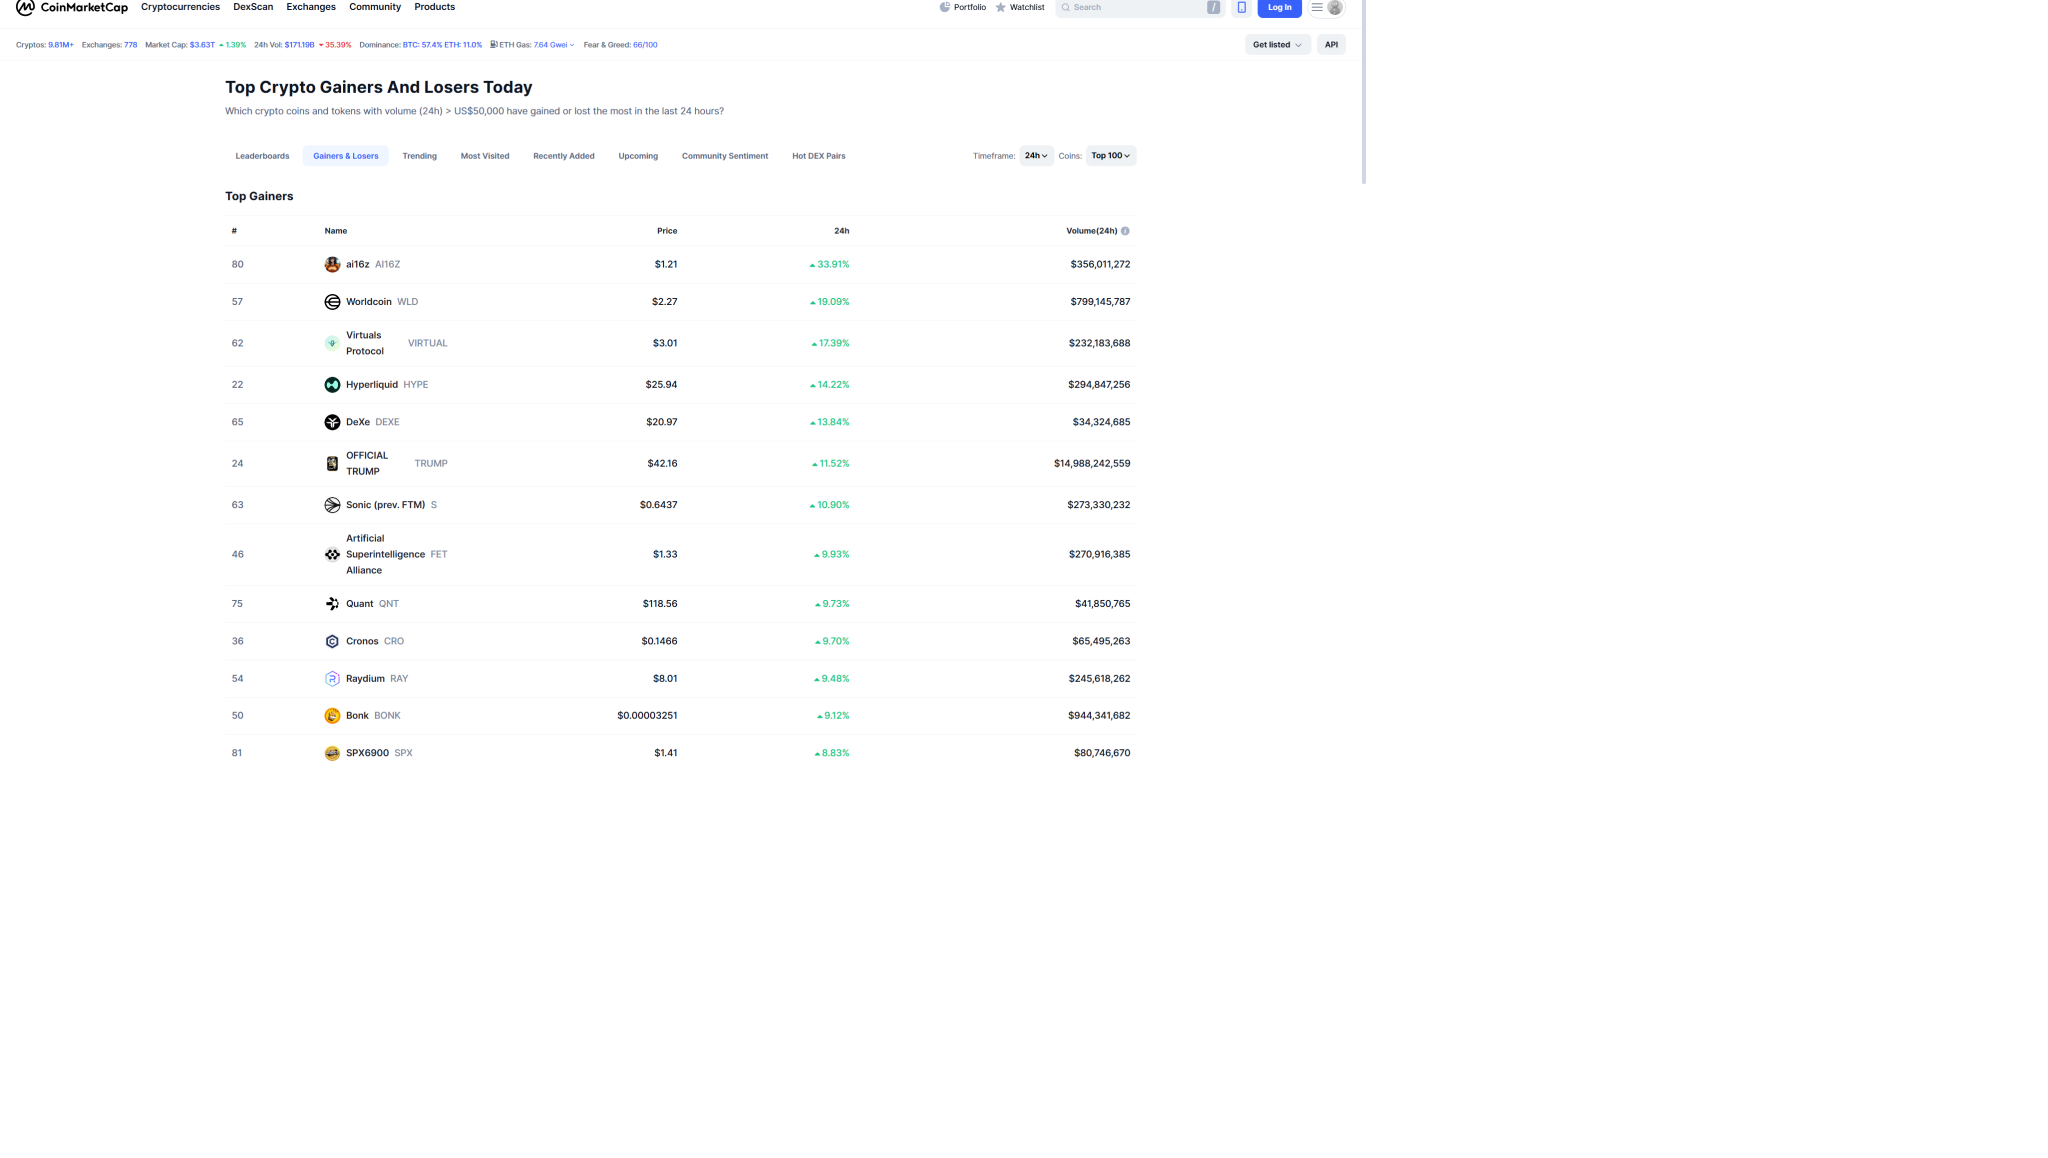Click the CoinMarketCap logo icon
Viewport: 2048px width, 1158px height.
click(25, 8)
